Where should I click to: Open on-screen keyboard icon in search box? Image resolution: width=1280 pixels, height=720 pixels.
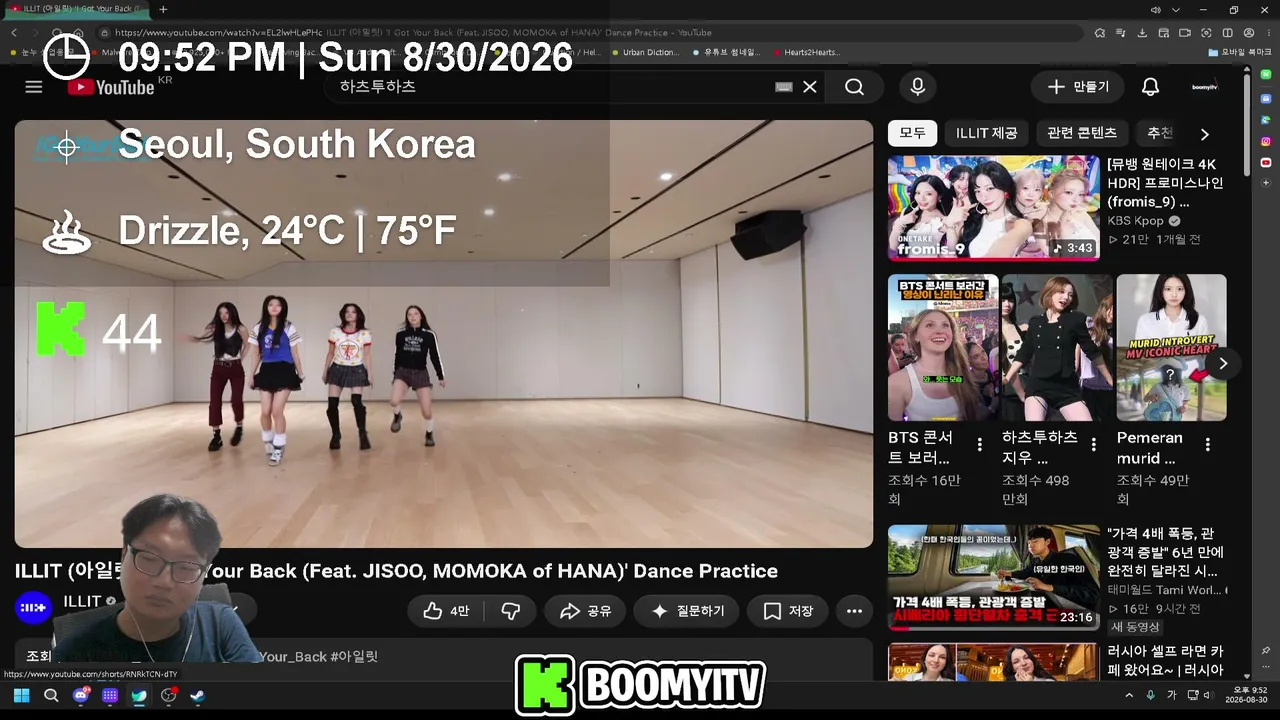[784, 87]
